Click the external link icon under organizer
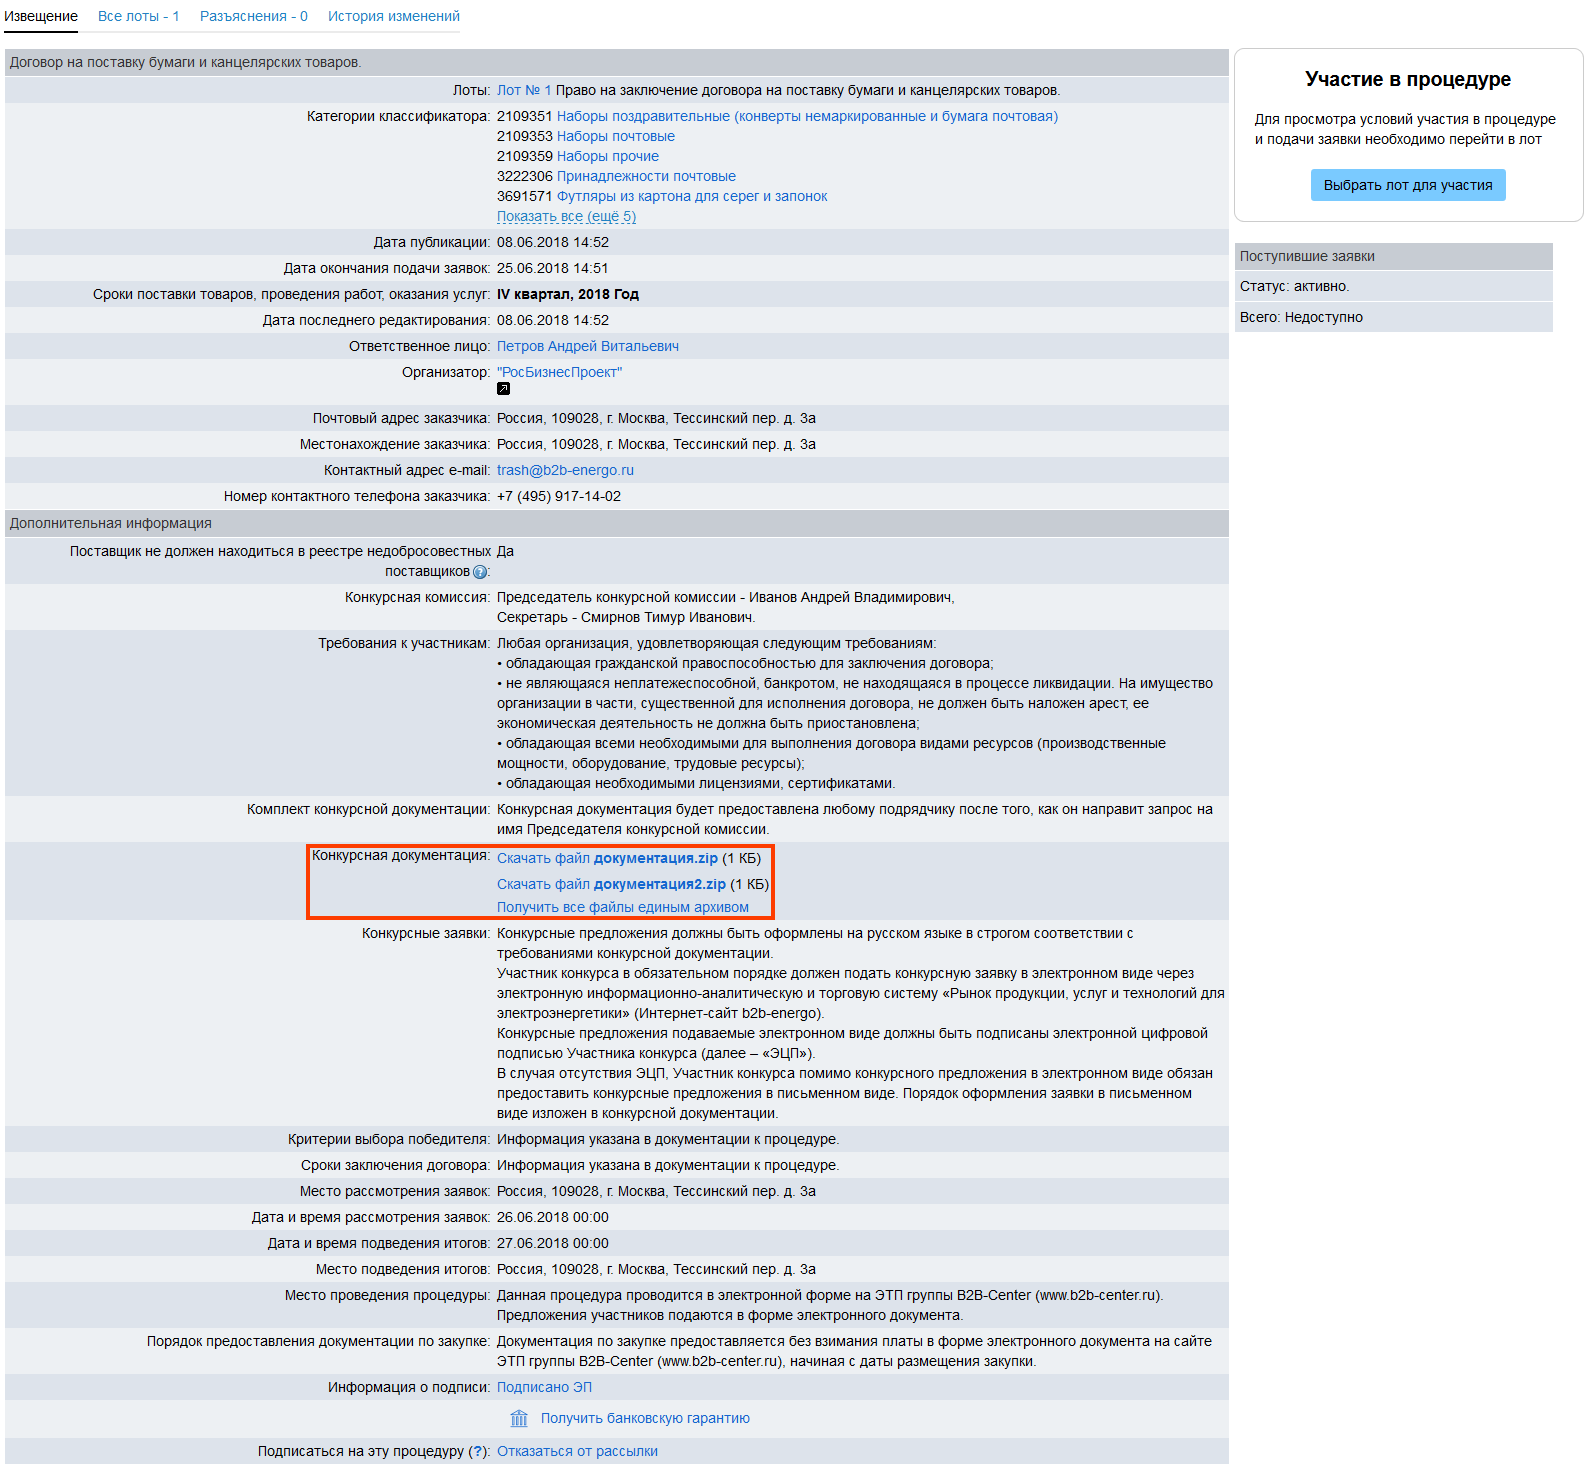This screenshot has width=1589, height=1466. click(503, 389)
